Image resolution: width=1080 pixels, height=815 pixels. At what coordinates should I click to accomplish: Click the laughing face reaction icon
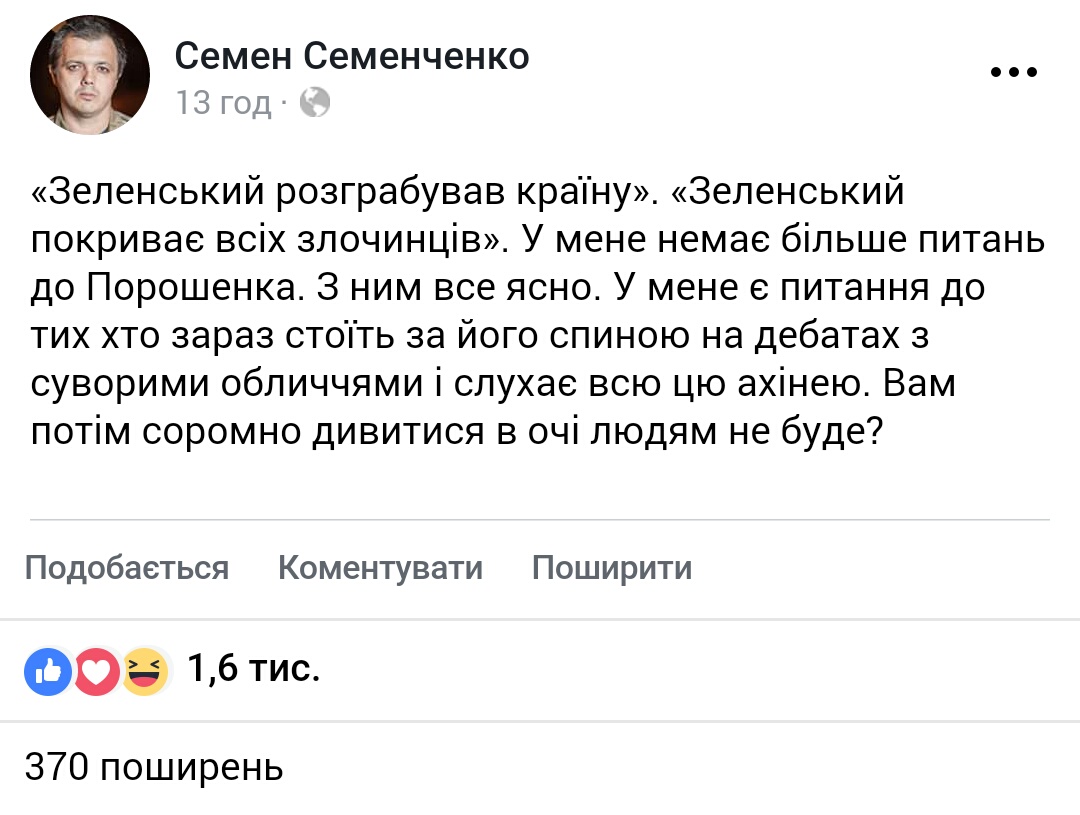coord(145,671)
